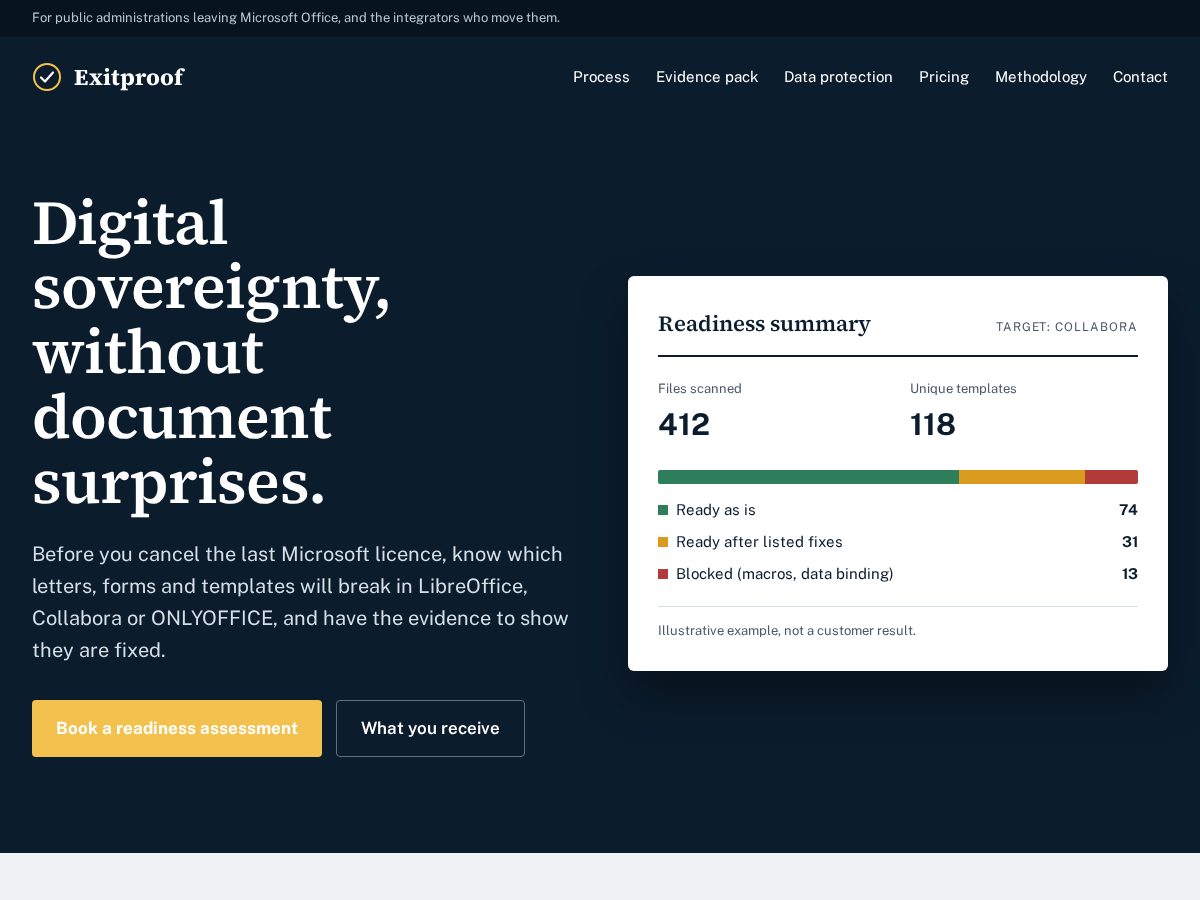The width and height of the screenshot is (1200, 900).
Task: Click the Files scanned label
Action: click(x=700, y=389)
